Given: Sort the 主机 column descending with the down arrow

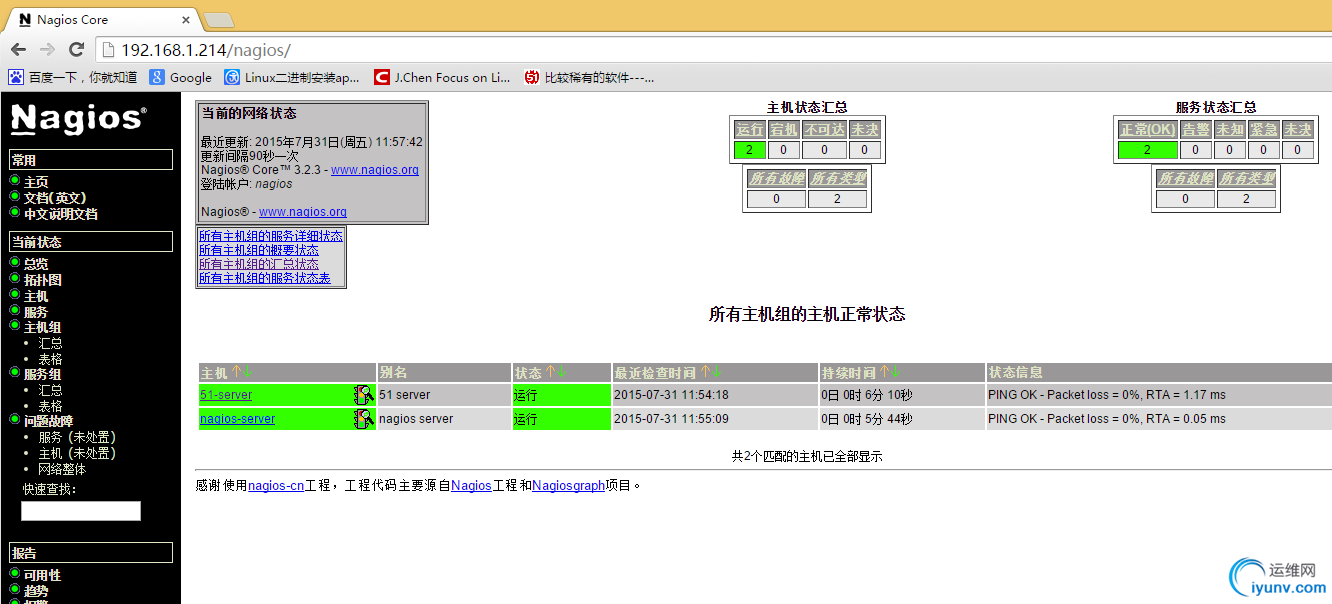Looking at the screenshot, I should [x=246, y=372].
